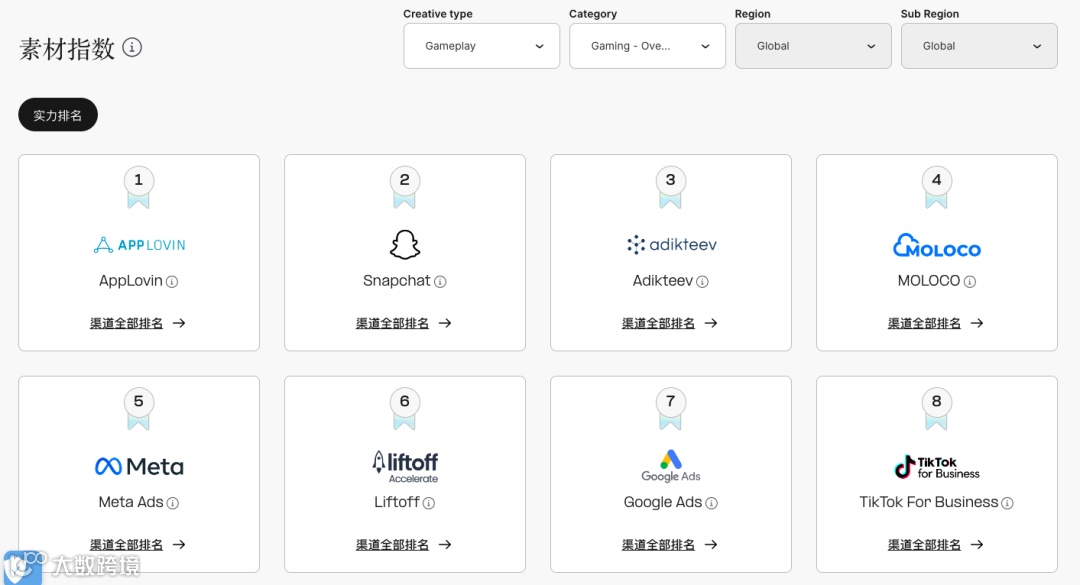Viewport: 1080px width, 585px height.
Task: Click info icon next to TikTok For Business
Action: click(1007, 503)
